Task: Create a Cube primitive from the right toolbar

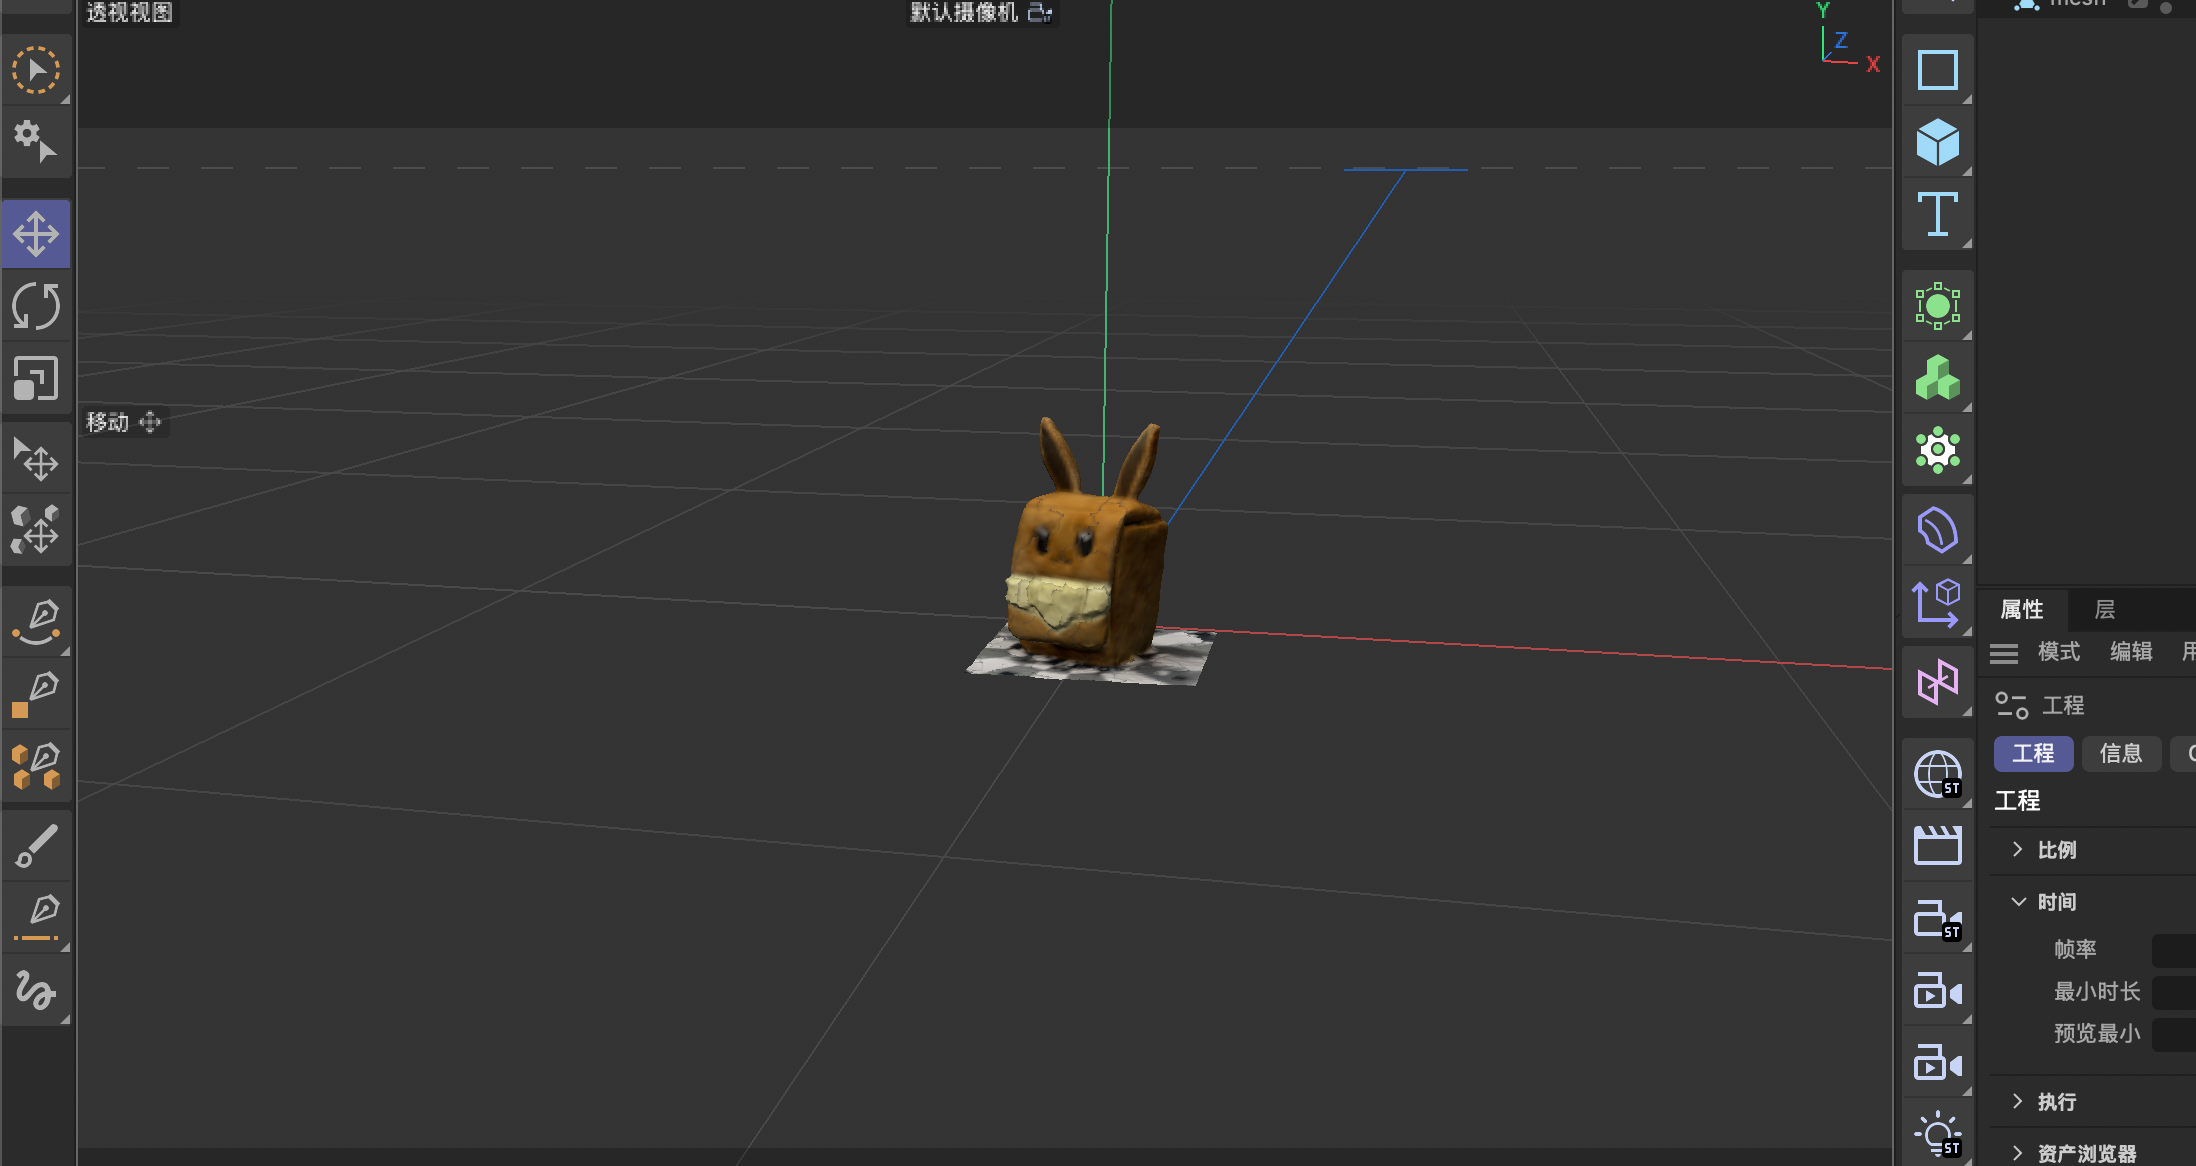Action: pos(1938,141)
